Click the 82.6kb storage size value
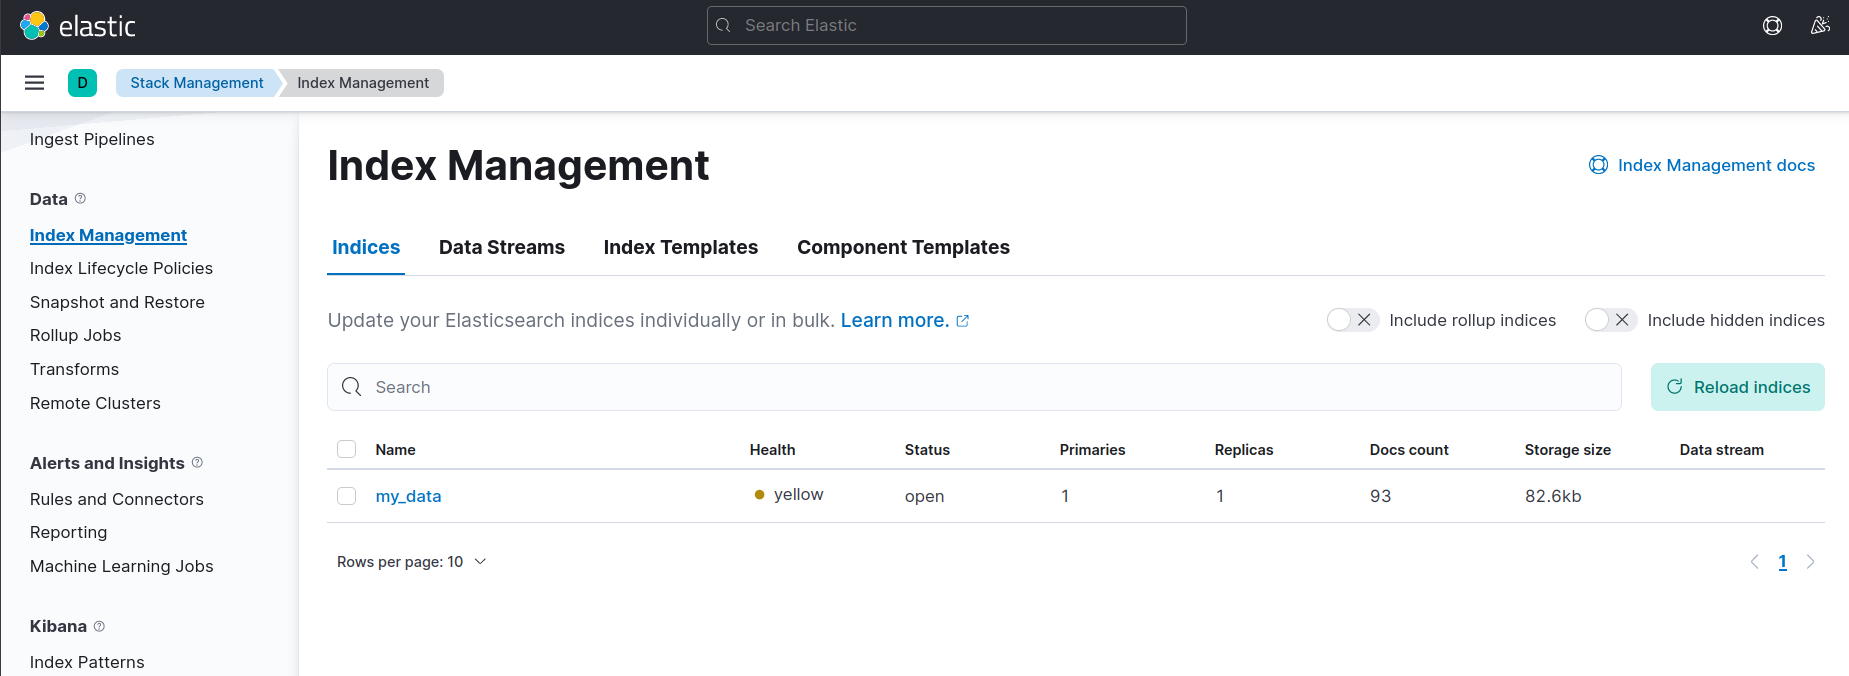Screen dimensions: 1849x676 [1553, 496]
